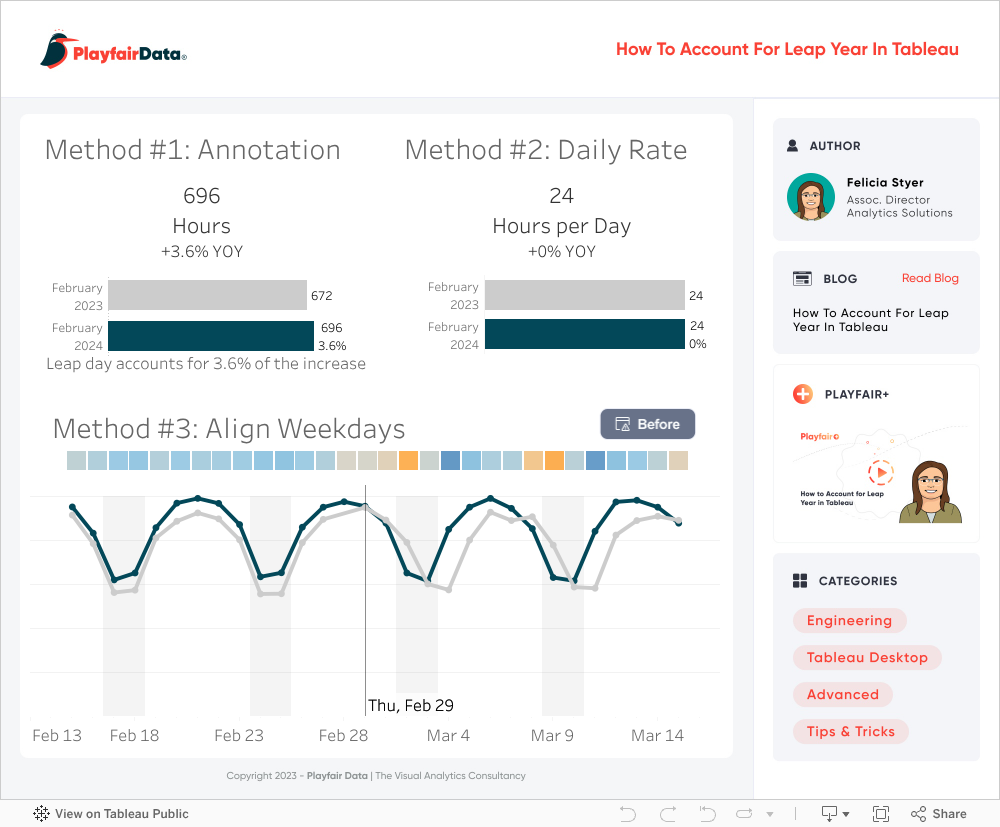The image size is (1000, 827).
Task: Click the first teal line data point
Action: coord(73,507)
